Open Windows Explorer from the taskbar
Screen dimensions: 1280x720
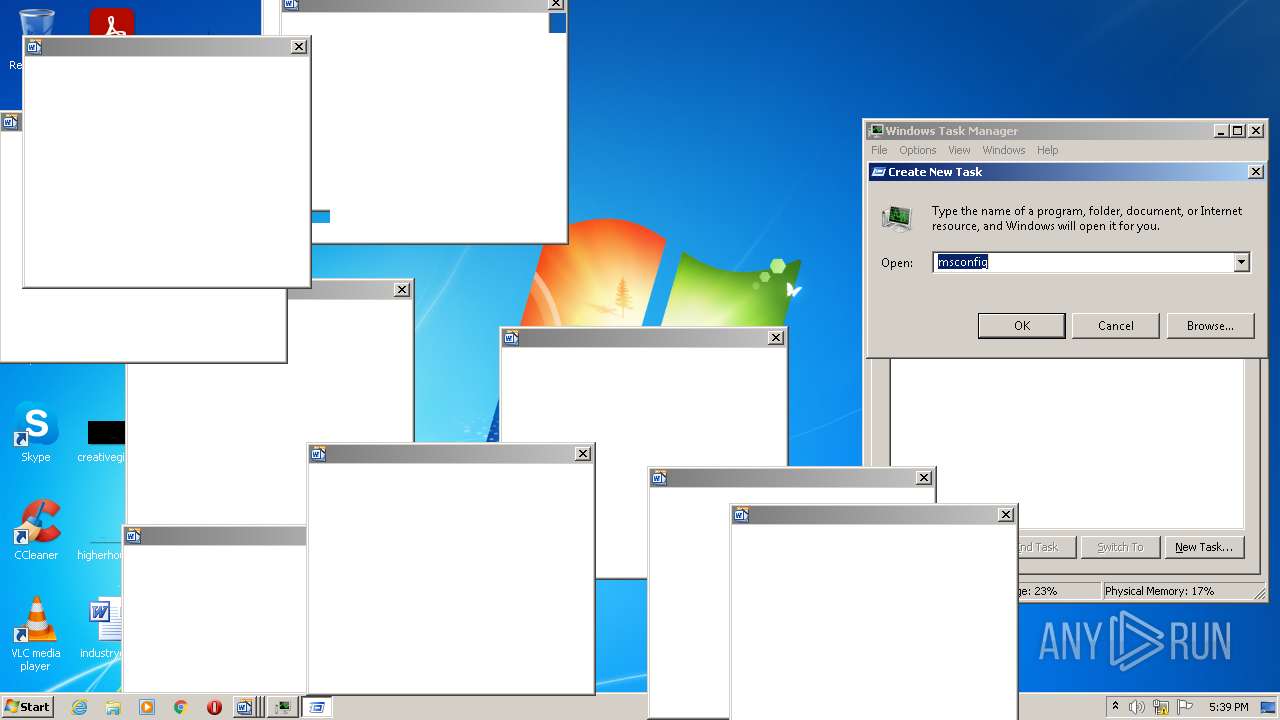pyautogui.click(x=113, y=707)
